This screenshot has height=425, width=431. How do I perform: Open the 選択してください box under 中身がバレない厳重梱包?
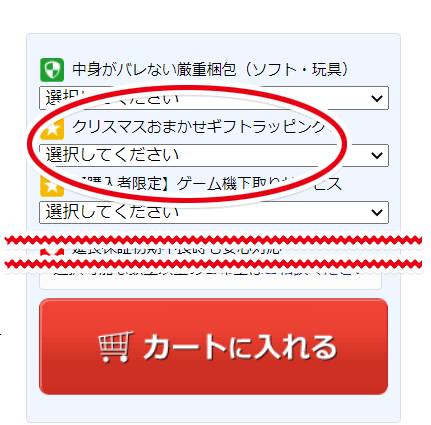coord(214,98)
